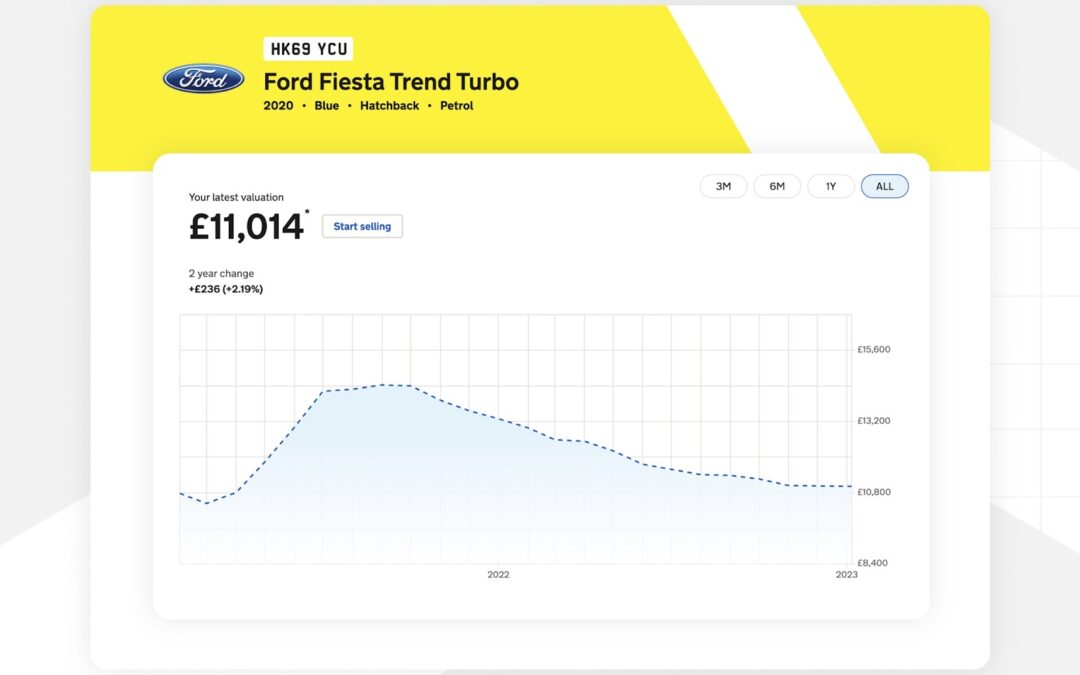Click the +£236 (+2.19%) change value
The image size is (1080, 675).
pyautogui.click(x=226, y=289)
